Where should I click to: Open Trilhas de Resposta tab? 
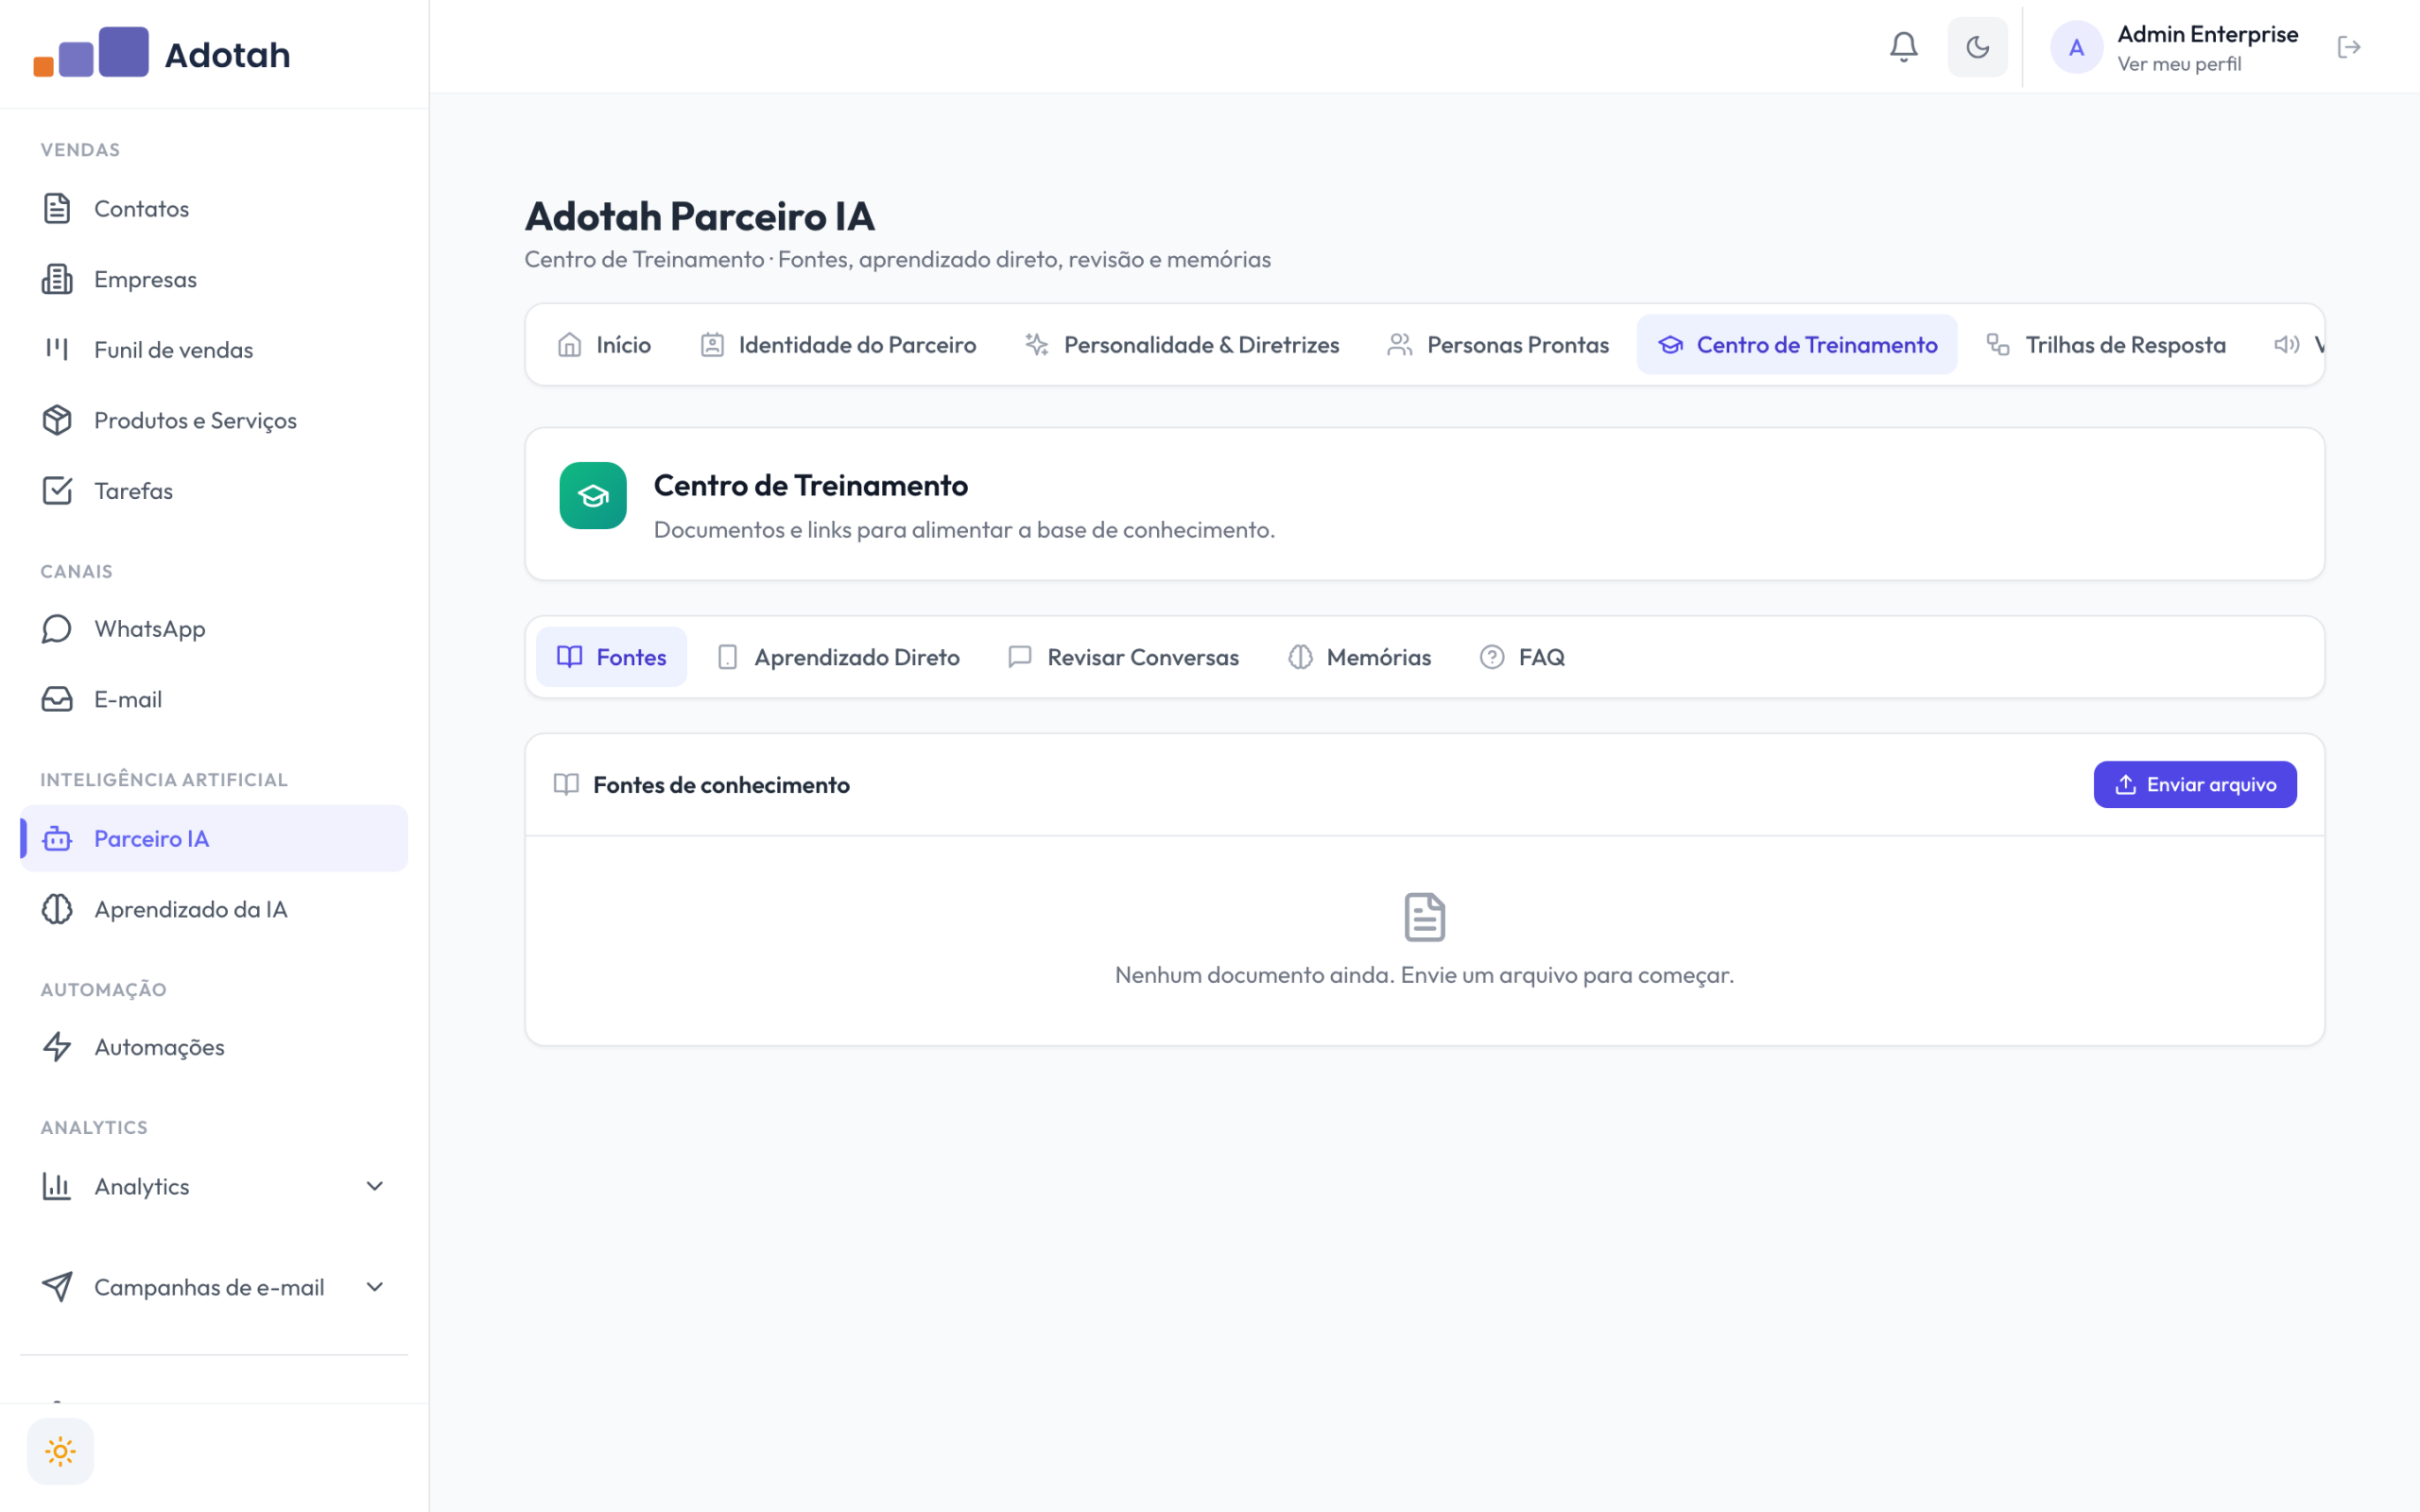coord(2106,345)
